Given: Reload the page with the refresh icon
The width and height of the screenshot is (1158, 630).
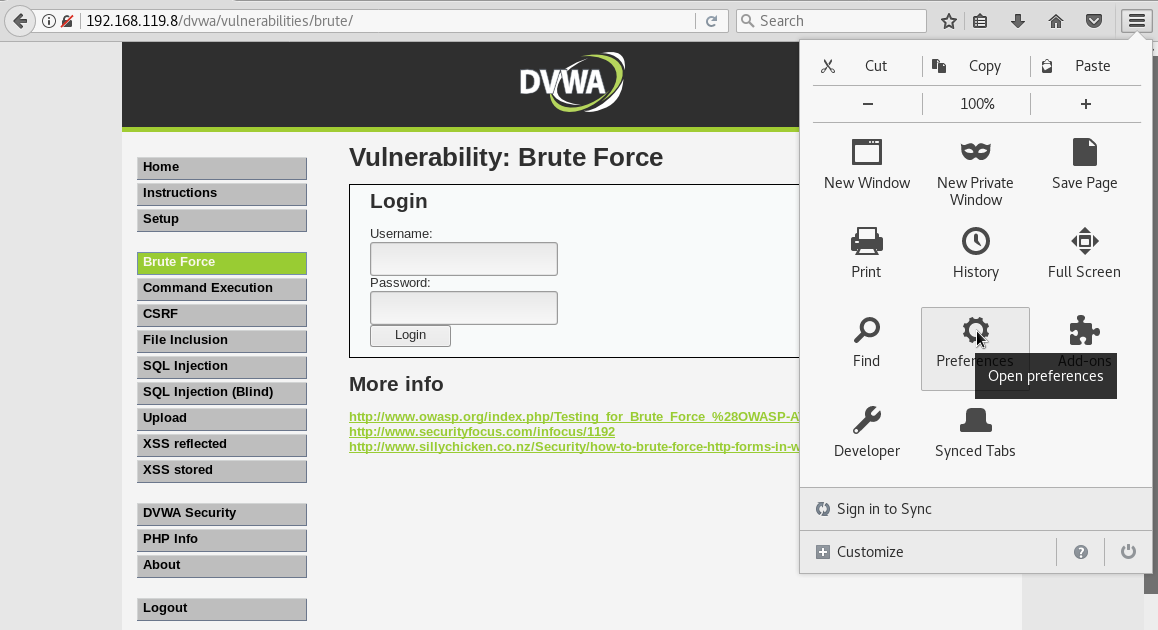Looking at the screenshot, I should tap(711, 21).
